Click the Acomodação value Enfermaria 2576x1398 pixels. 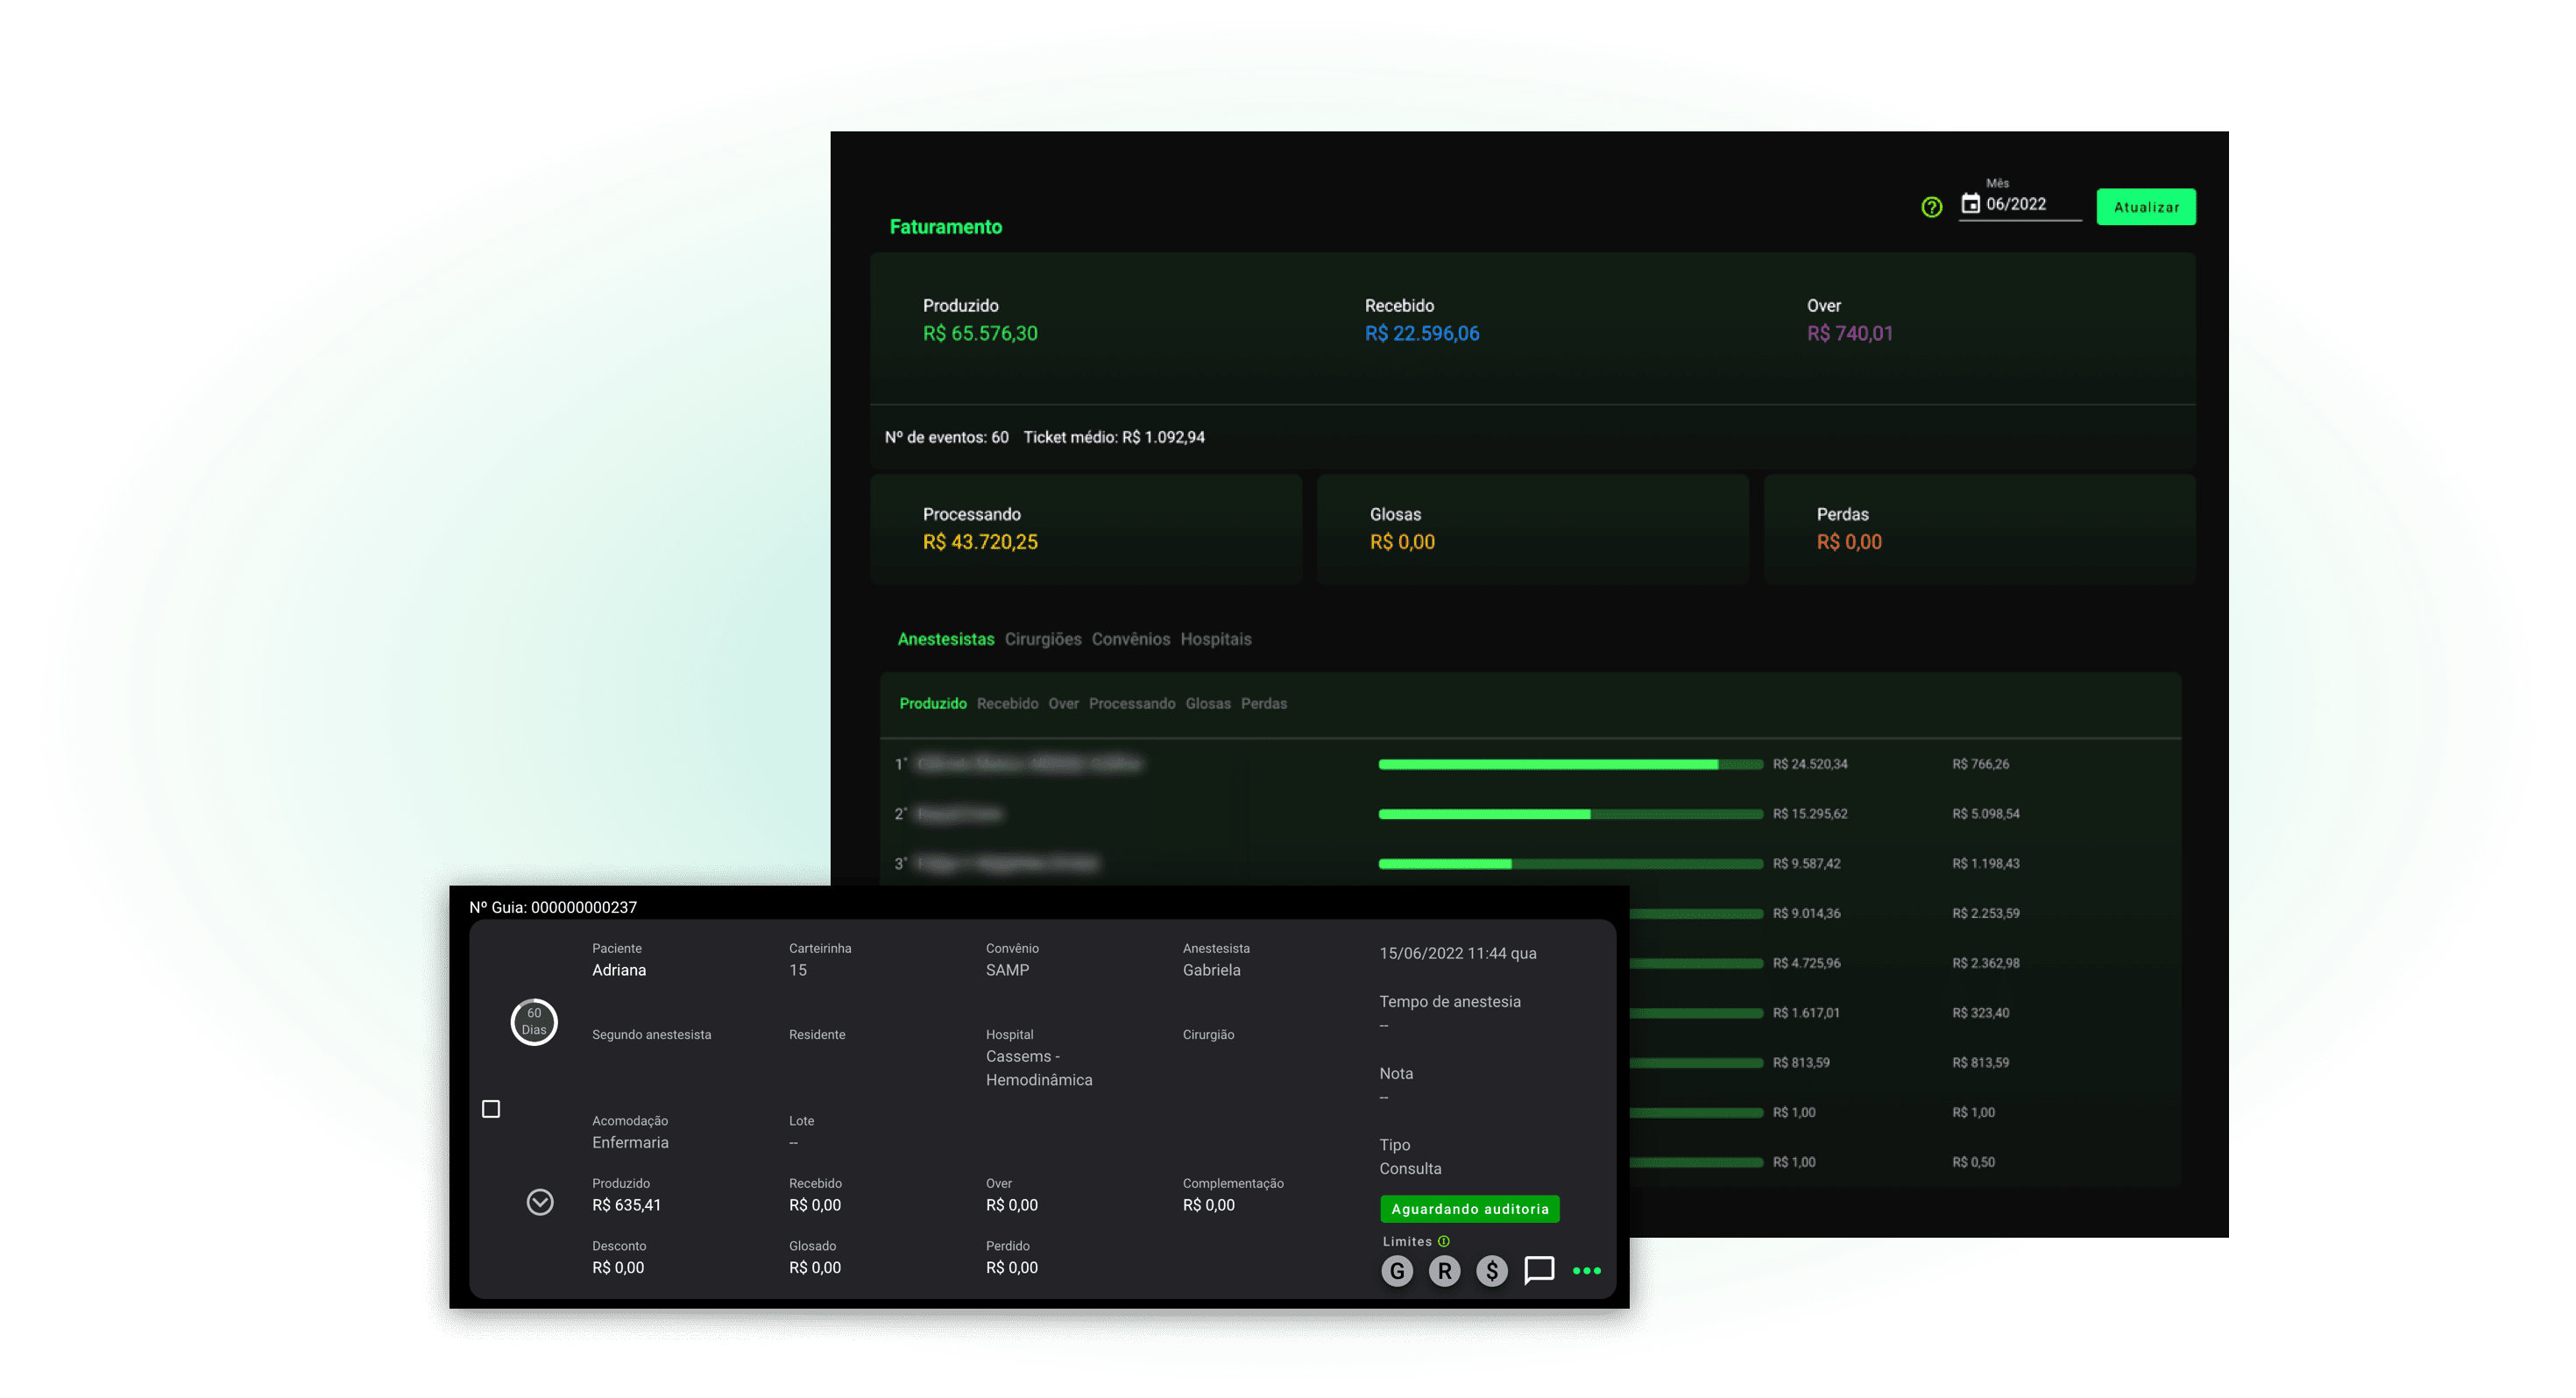click(x=630, y=1142)
